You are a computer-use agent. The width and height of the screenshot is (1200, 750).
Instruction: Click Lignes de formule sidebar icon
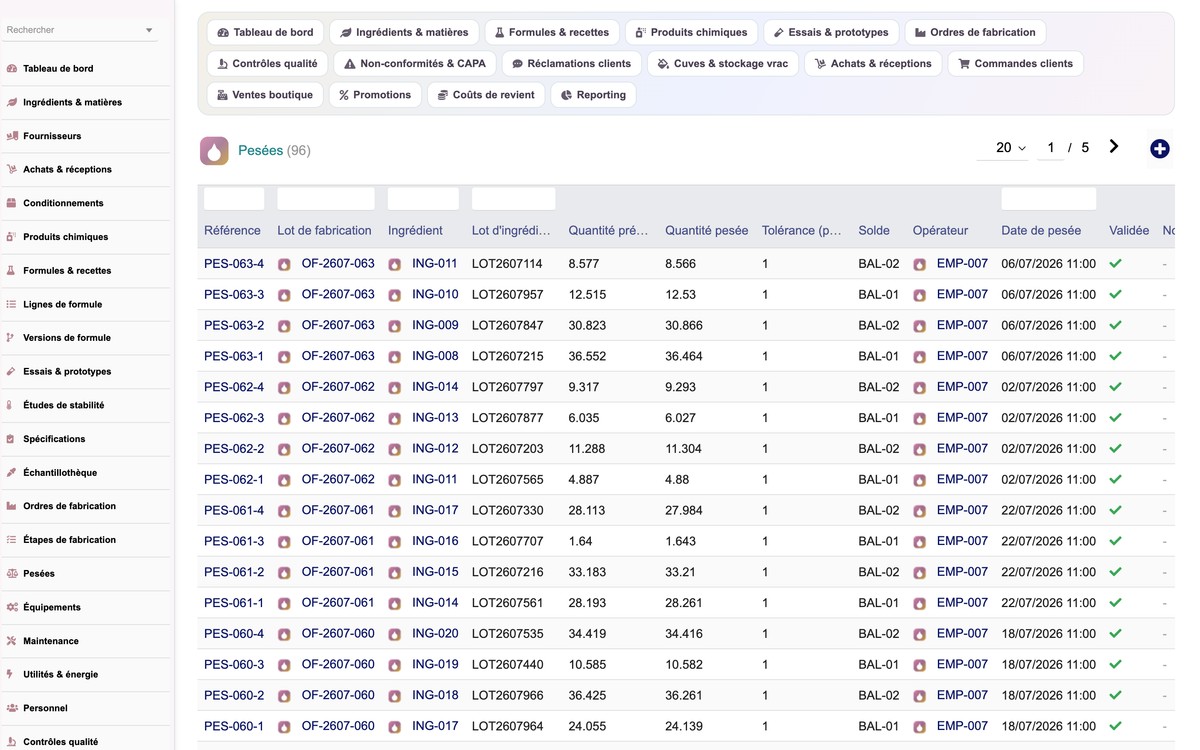pos(12,304)
